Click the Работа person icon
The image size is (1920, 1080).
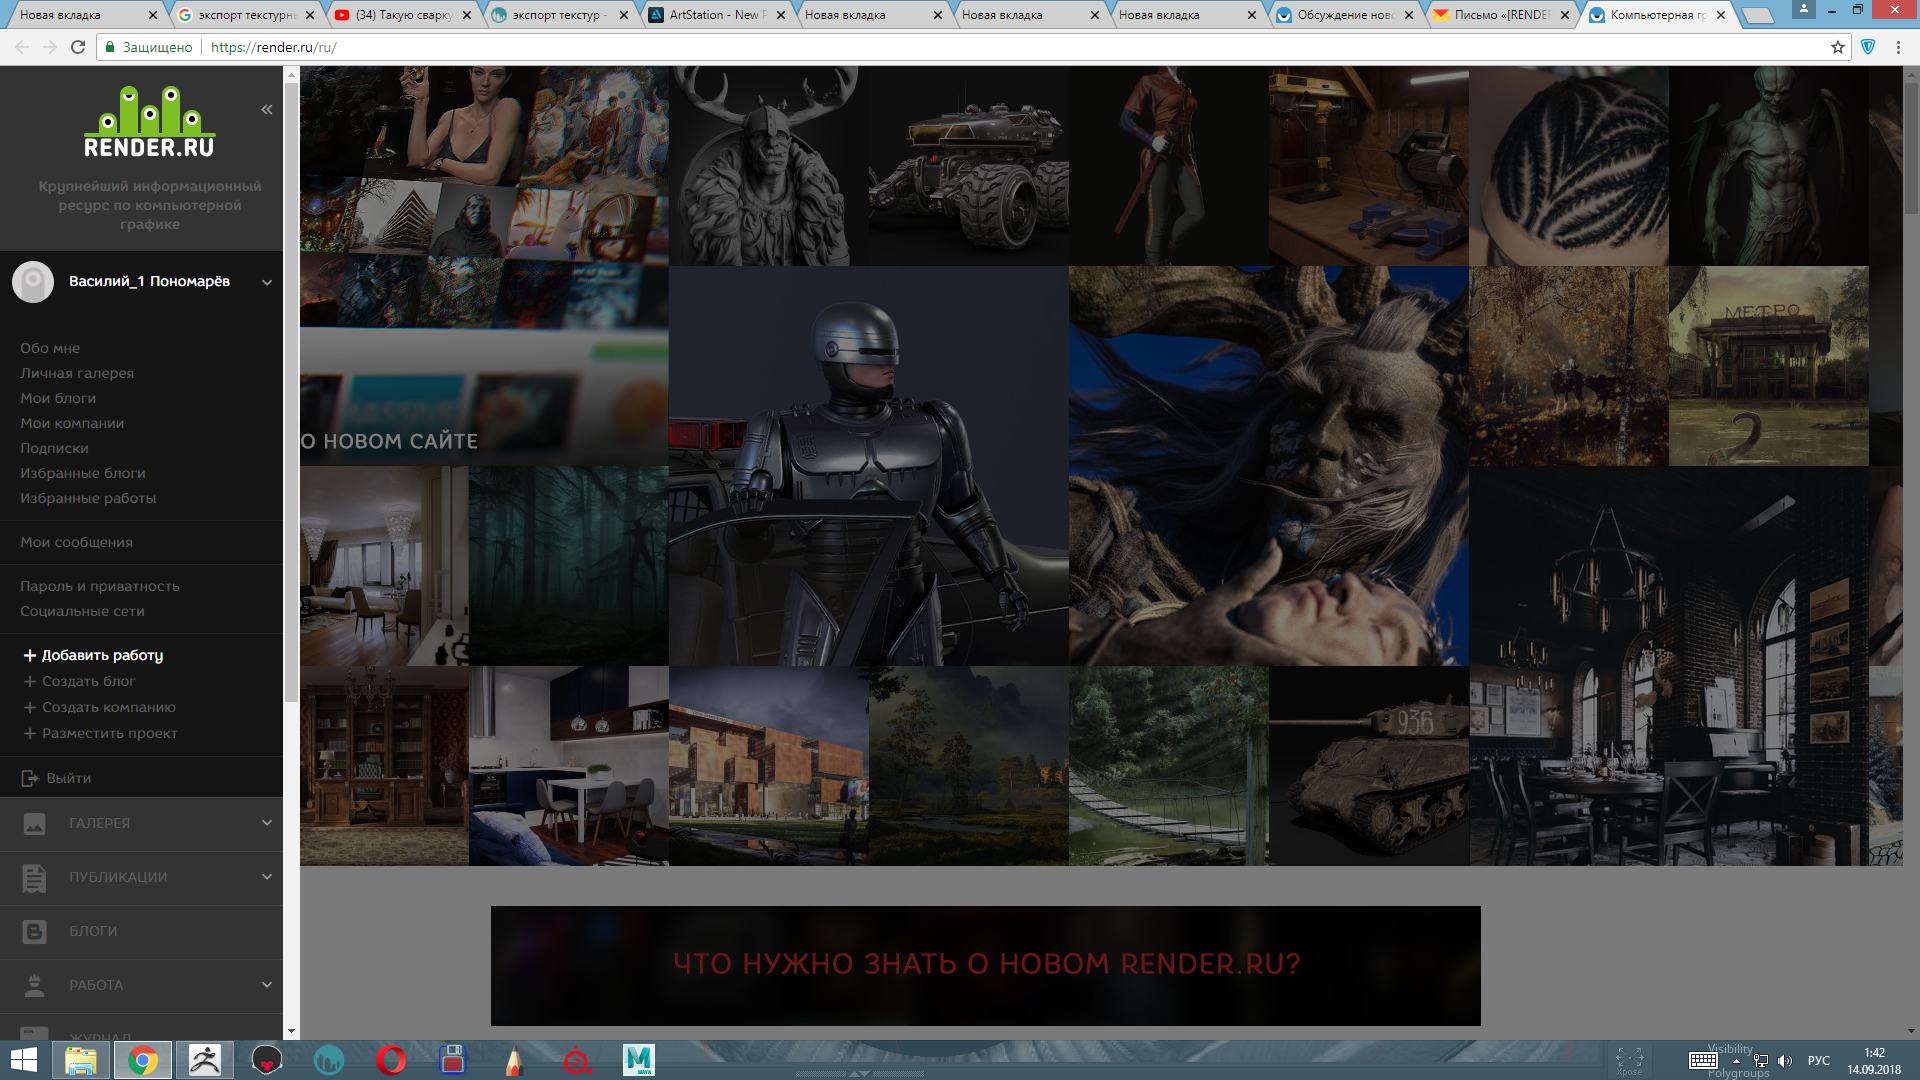34,986
